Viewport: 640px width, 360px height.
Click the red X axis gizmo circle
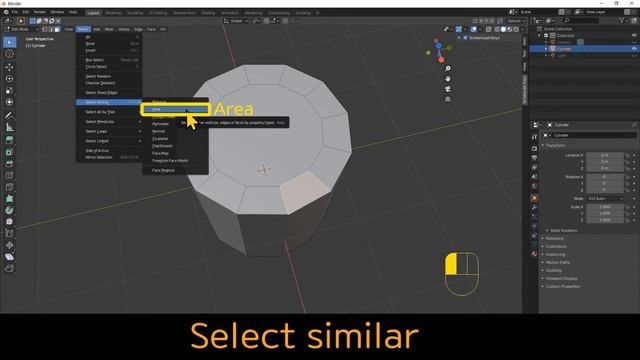pos(441,60)
